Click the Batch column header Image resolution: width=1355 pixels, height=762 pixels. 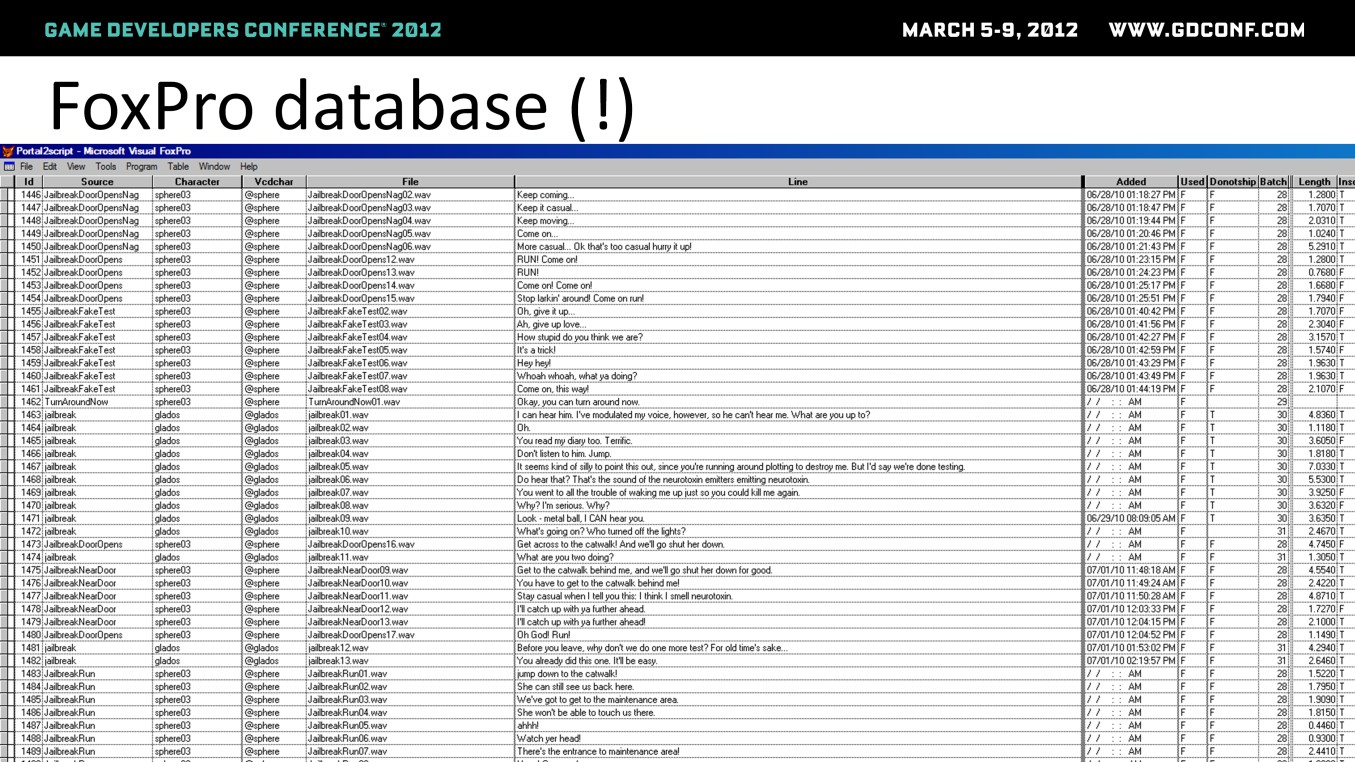[1274, 182]
